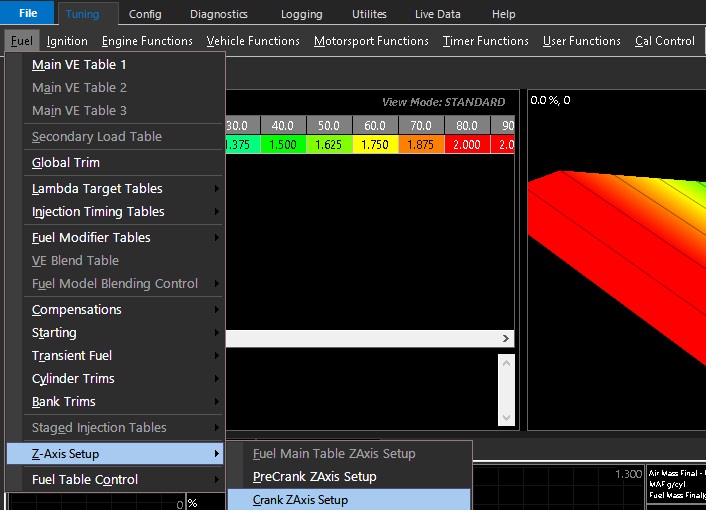Select the green 1.500 table cell
This screenshot has height=510, width=706.
(283, 144)
